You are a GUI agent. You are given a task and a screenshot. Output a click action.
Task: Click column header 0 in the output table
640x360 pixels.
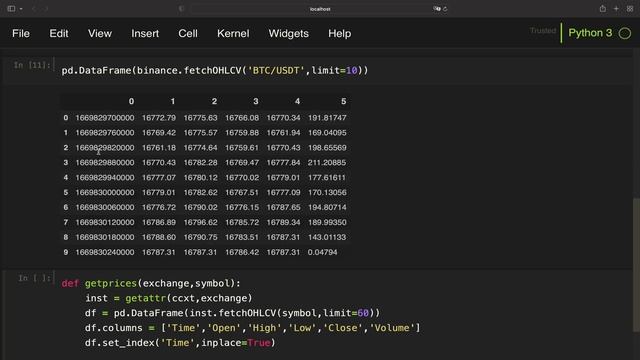pos(131,101)
